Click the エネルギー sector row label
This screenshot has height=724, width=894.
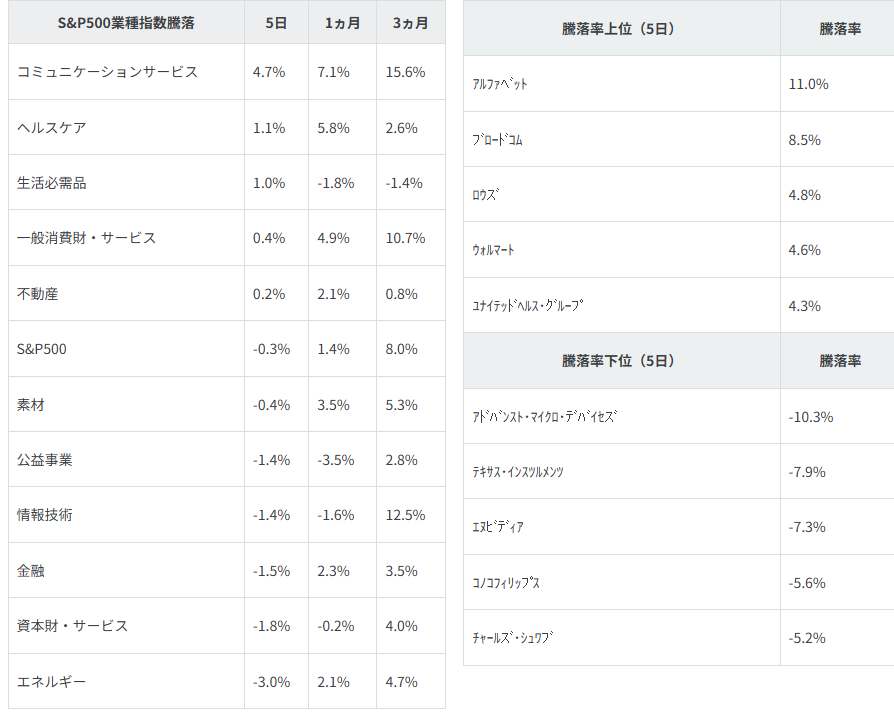click(52, 682)
